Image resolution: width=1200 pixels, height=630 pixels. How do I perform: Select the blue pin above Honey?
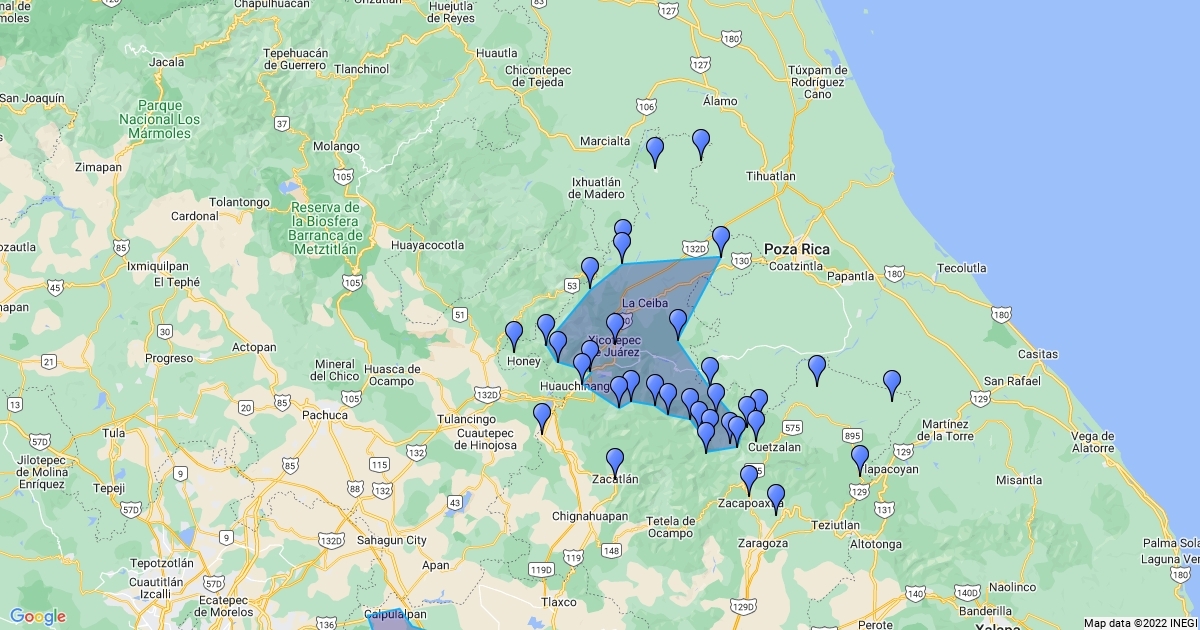[514, 335]
